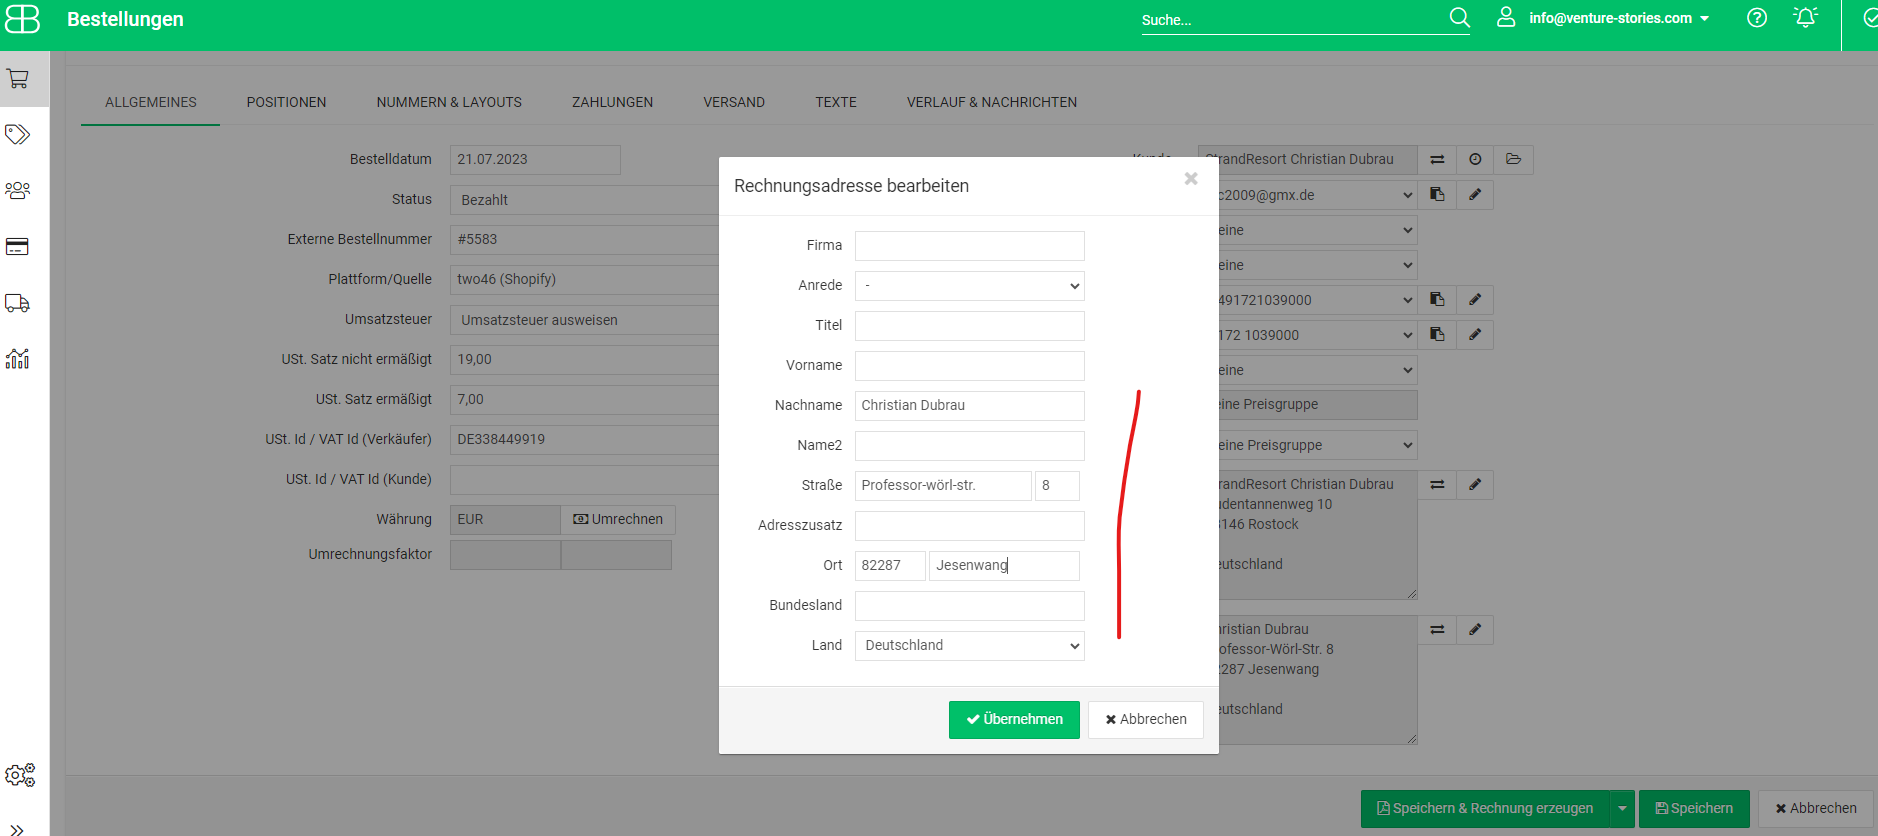
Task: Edit the 172 1039000 number with pencil icon
Action: (x=1475, y=335)
